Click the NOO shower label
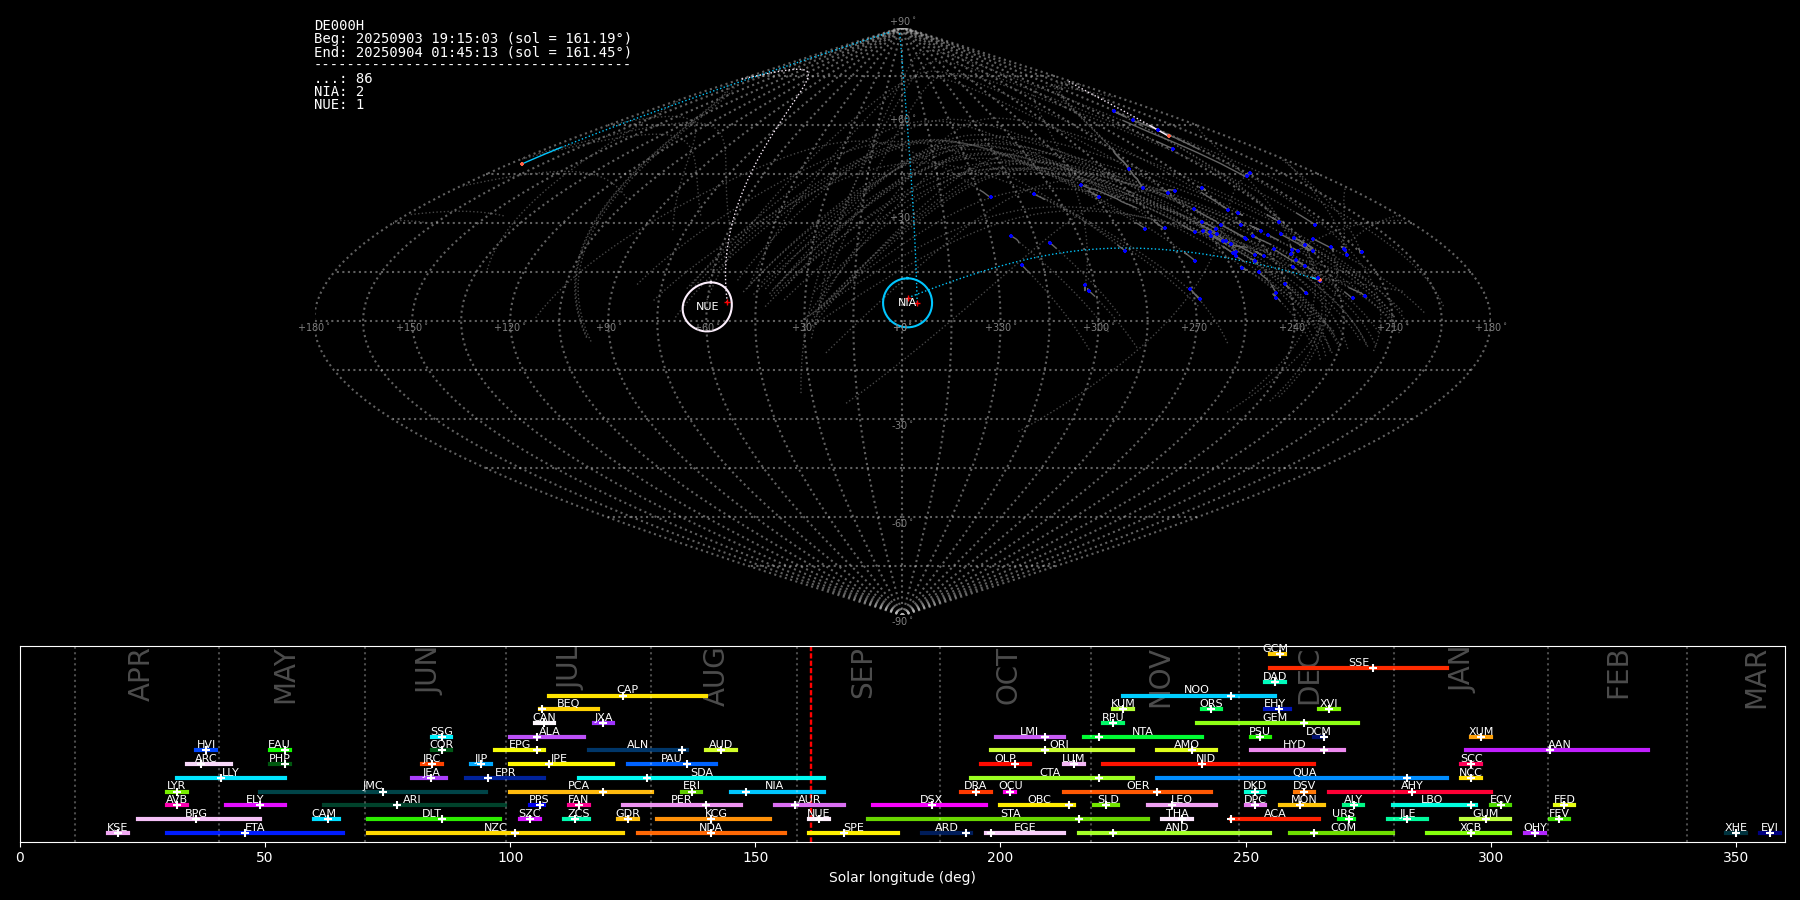1800x900 pixels. [x=1196, y=690]
